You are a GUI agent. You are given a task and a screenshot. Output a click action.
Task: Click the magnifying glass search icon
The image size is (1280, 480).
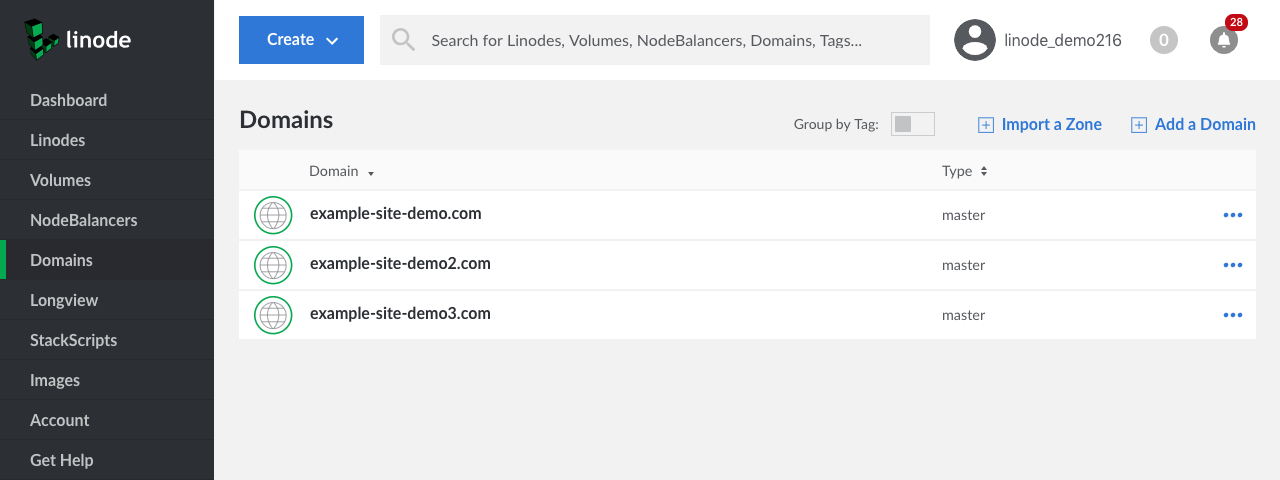click(403, 40)
